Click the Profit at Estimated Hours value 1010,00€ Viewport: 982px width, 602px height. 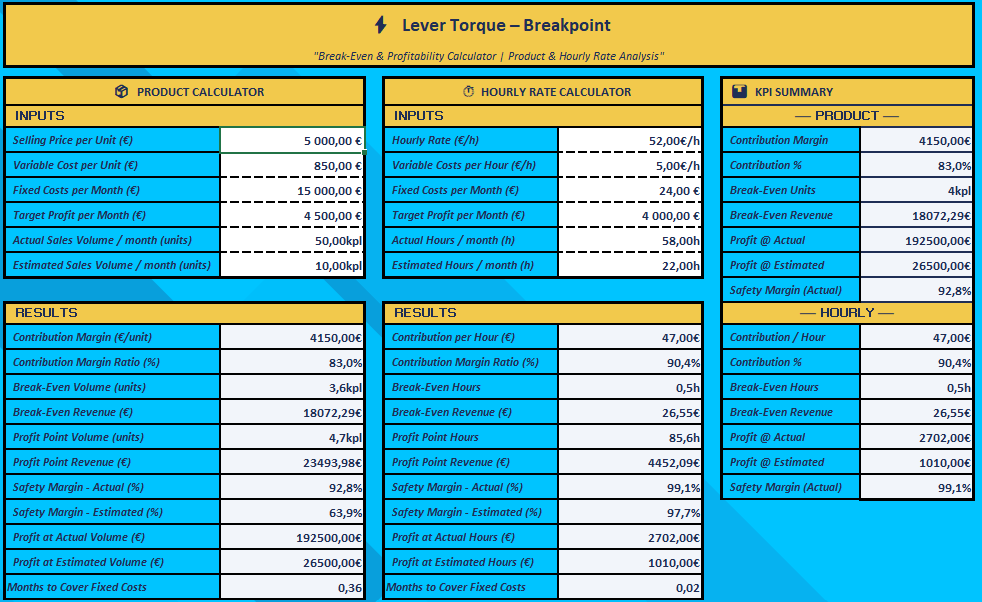[x=629, y=563]
